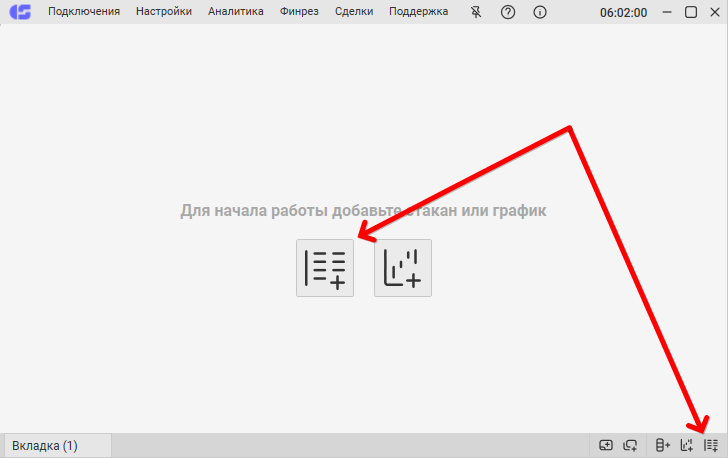Open the Поддержка menu
The height and width of the screenshot is (458, 728).
(417, 12)
